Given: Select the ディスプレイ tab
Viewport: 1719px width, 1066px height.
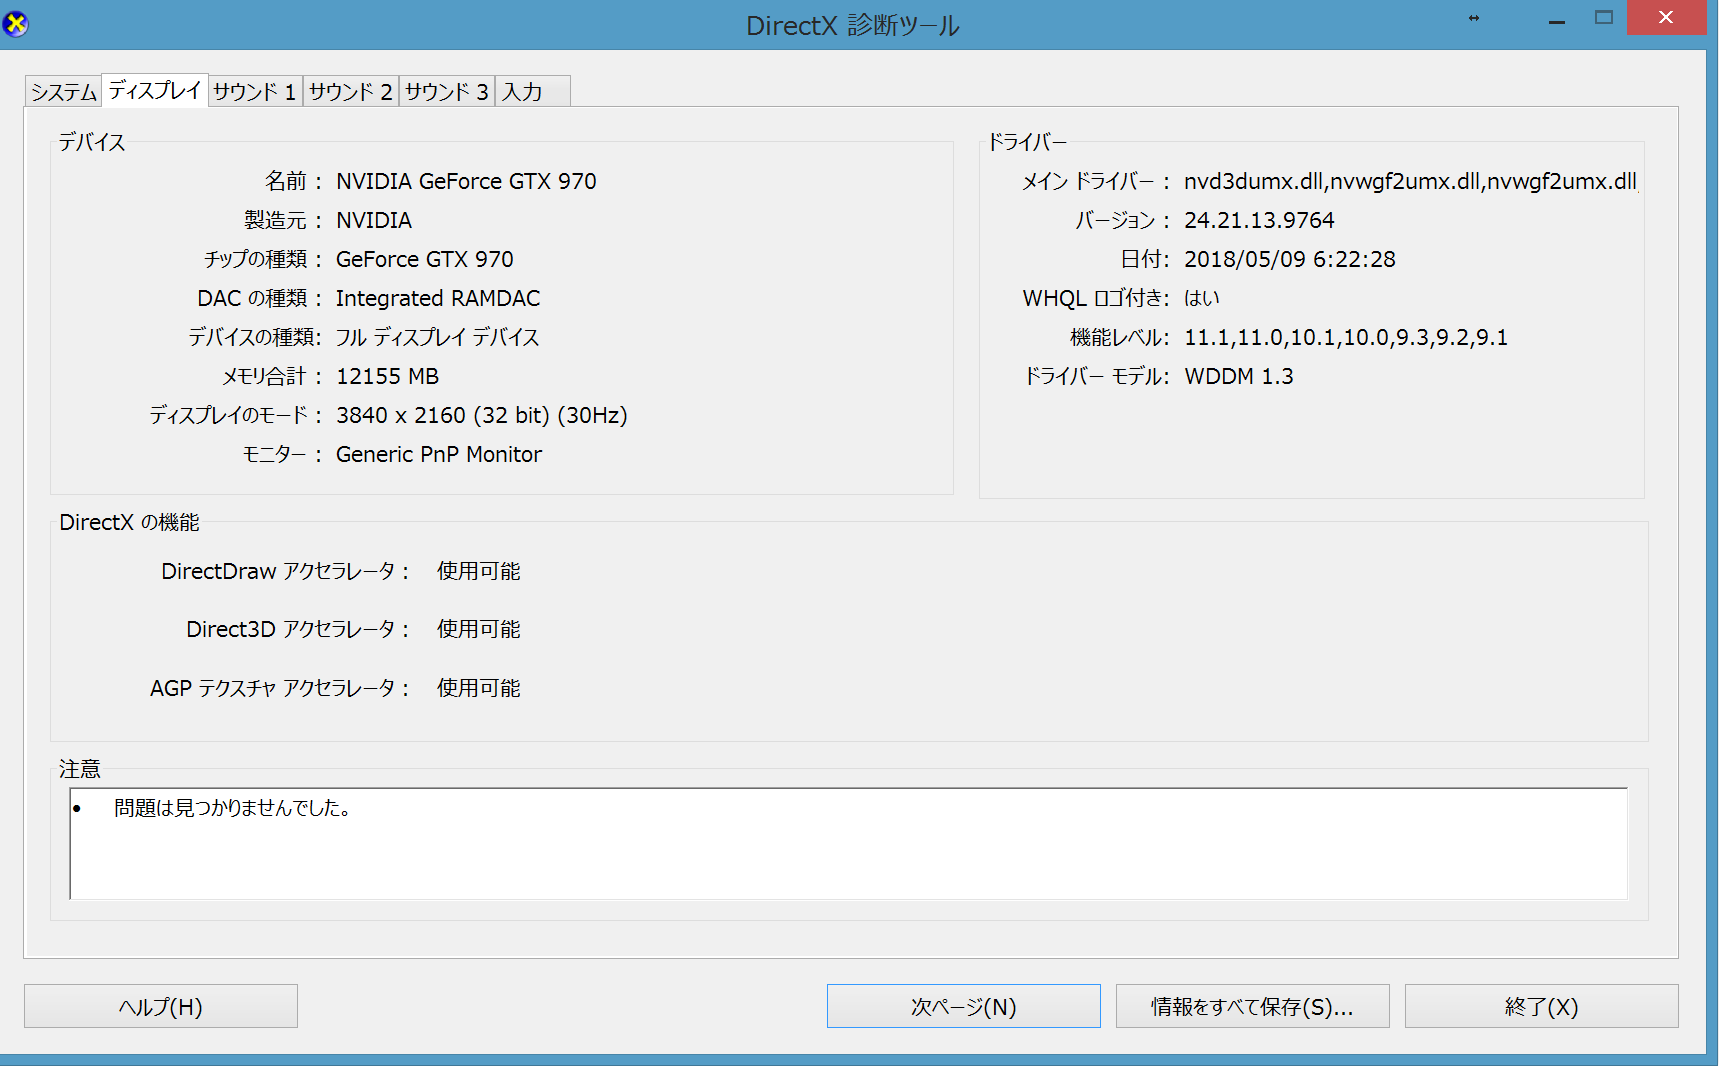Looking at the screenshot, I should 155,90.
